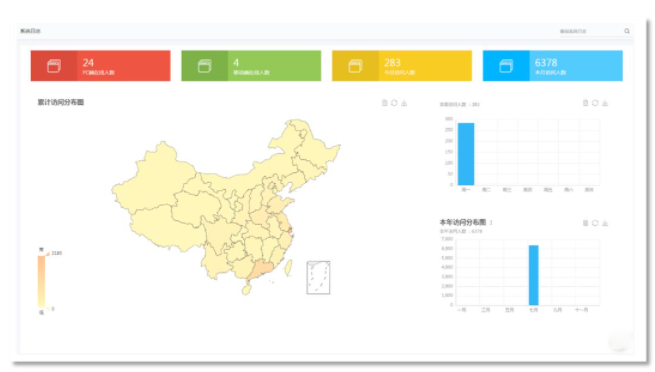
Task: Click the Monday bar in weekly chart
Action: [x=466, y=154]
